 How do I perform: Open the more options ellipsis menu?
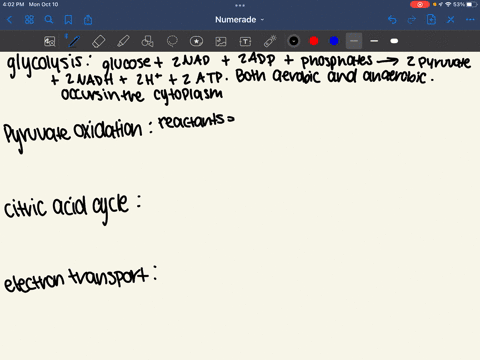[470, 20]
